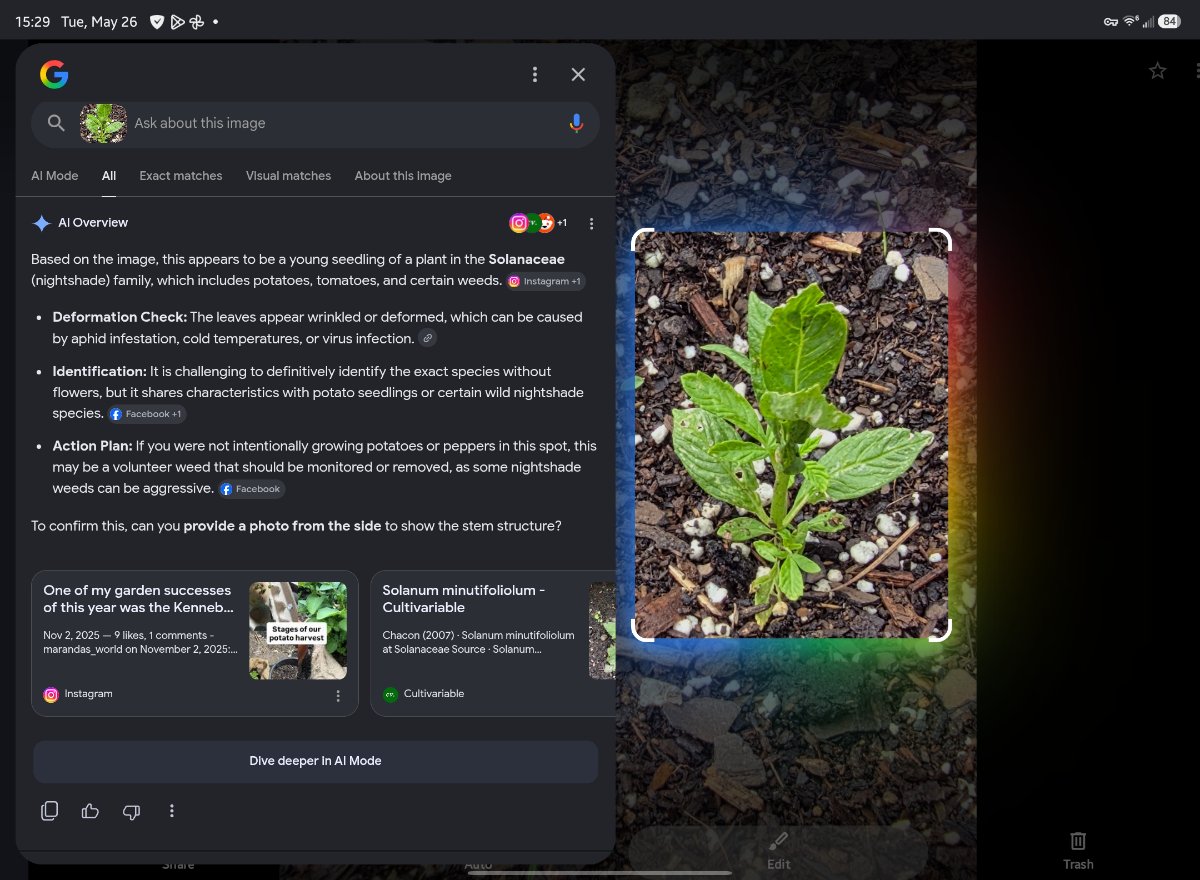Copy the AI Overview response

coord(49,811)
